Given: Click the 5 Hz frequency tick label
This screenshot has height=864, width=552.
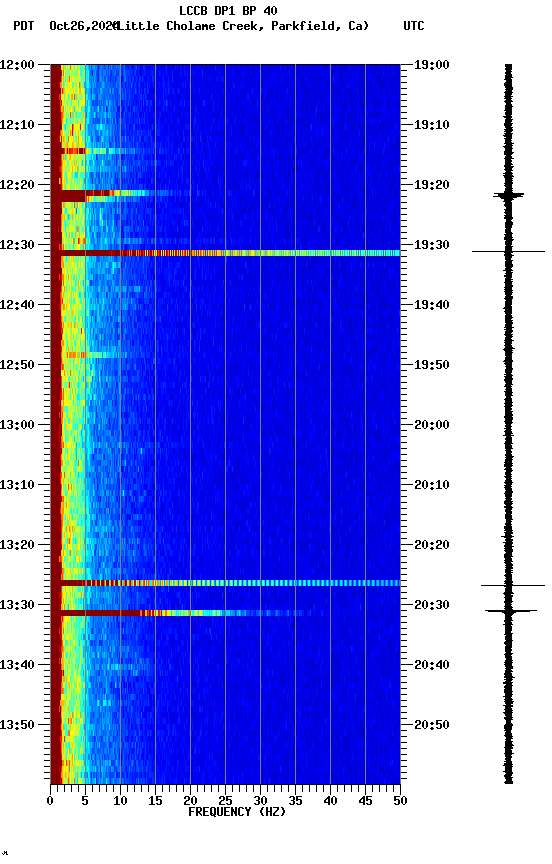Looking at the screenshot, I should 85,801.
